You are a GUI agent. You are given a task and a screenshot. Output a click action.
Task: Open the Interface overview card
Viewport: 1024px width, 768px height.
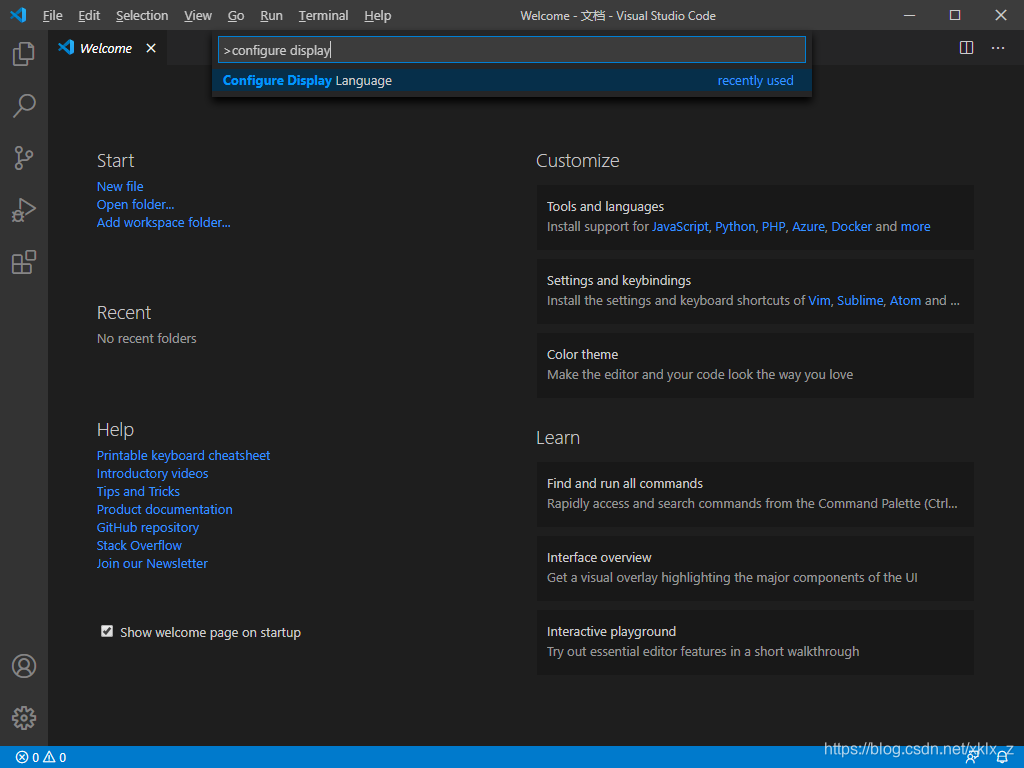coord(755,568)
